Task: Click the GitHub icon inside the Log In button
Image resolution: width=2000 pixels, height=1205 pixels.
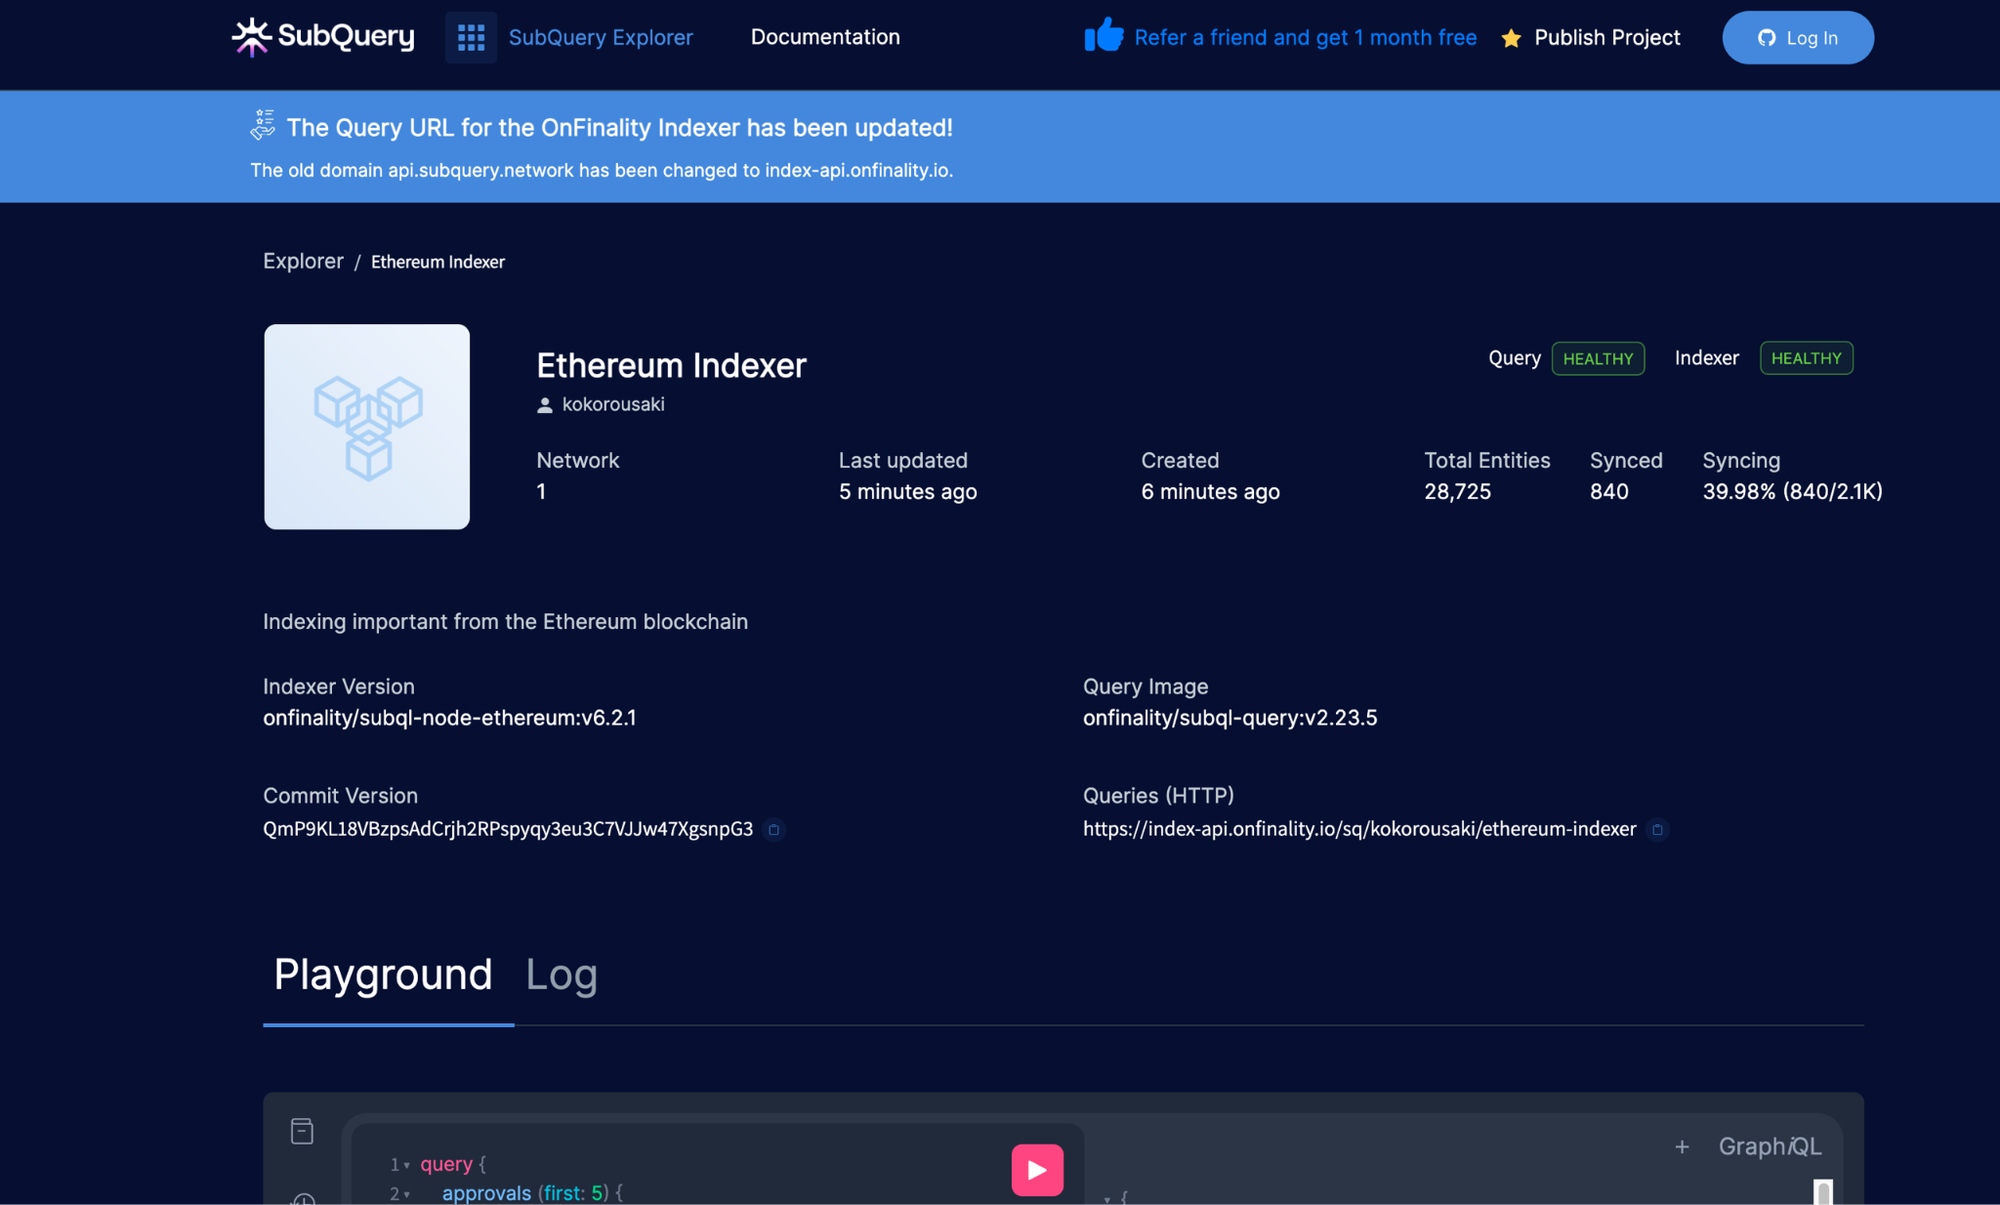Action: [x=1766, y=38]
